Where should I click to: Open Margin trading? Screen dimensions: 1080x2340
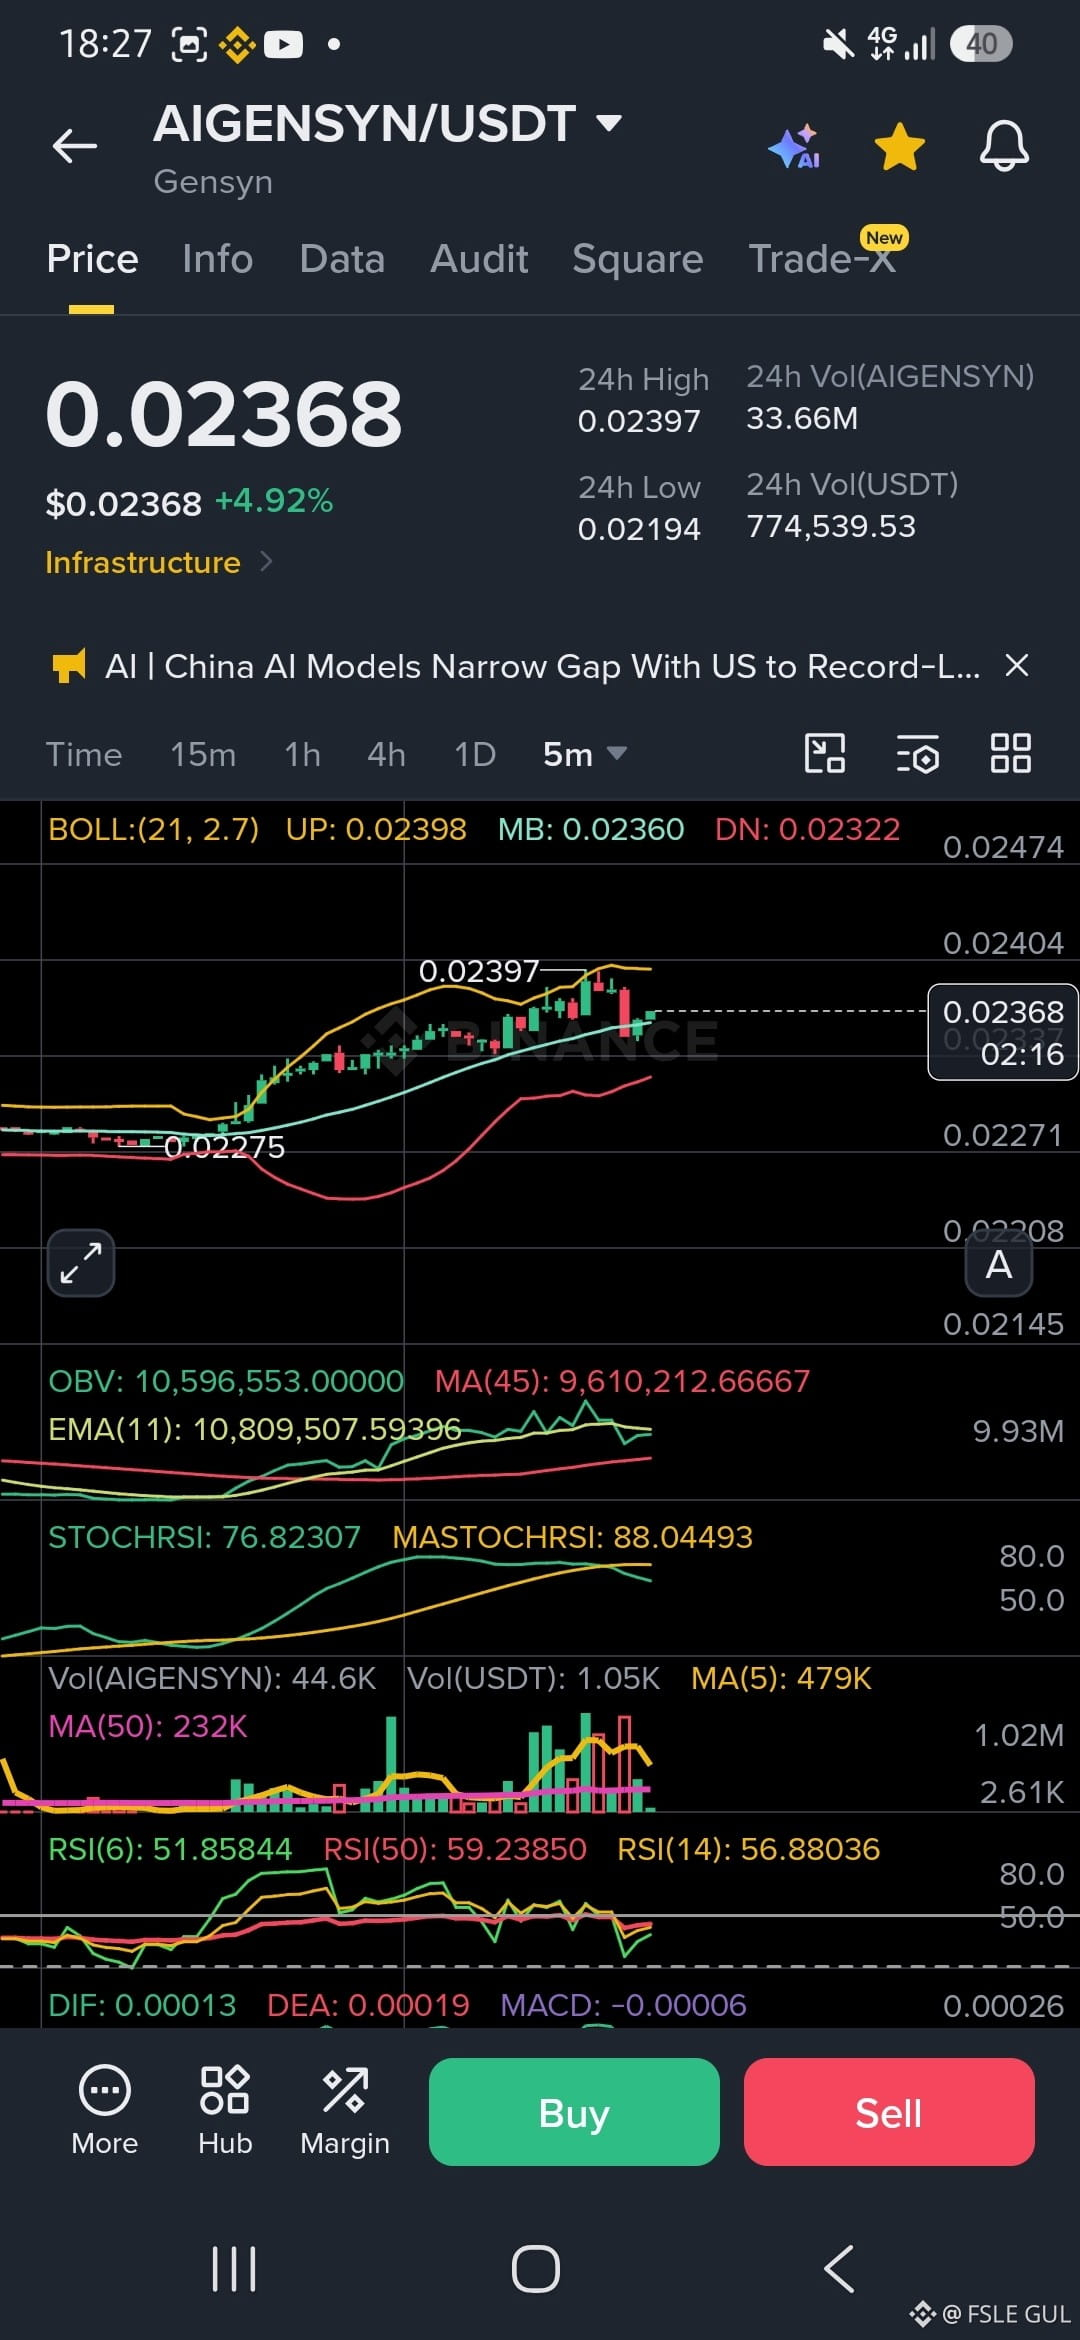click(345, 2111)
